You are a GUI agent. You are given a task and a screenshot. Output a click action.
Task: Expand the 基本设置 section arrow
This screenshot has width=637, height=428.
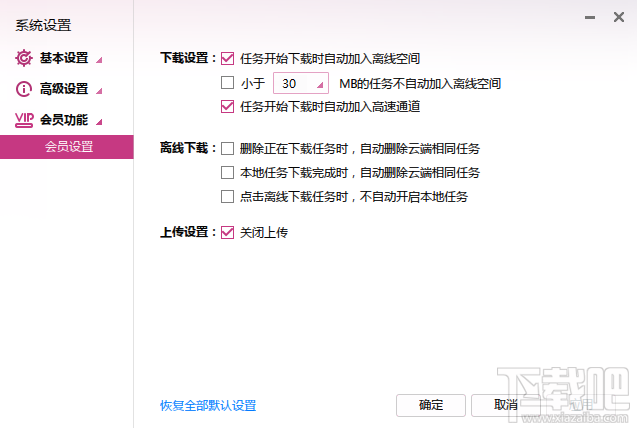point(99,60)
